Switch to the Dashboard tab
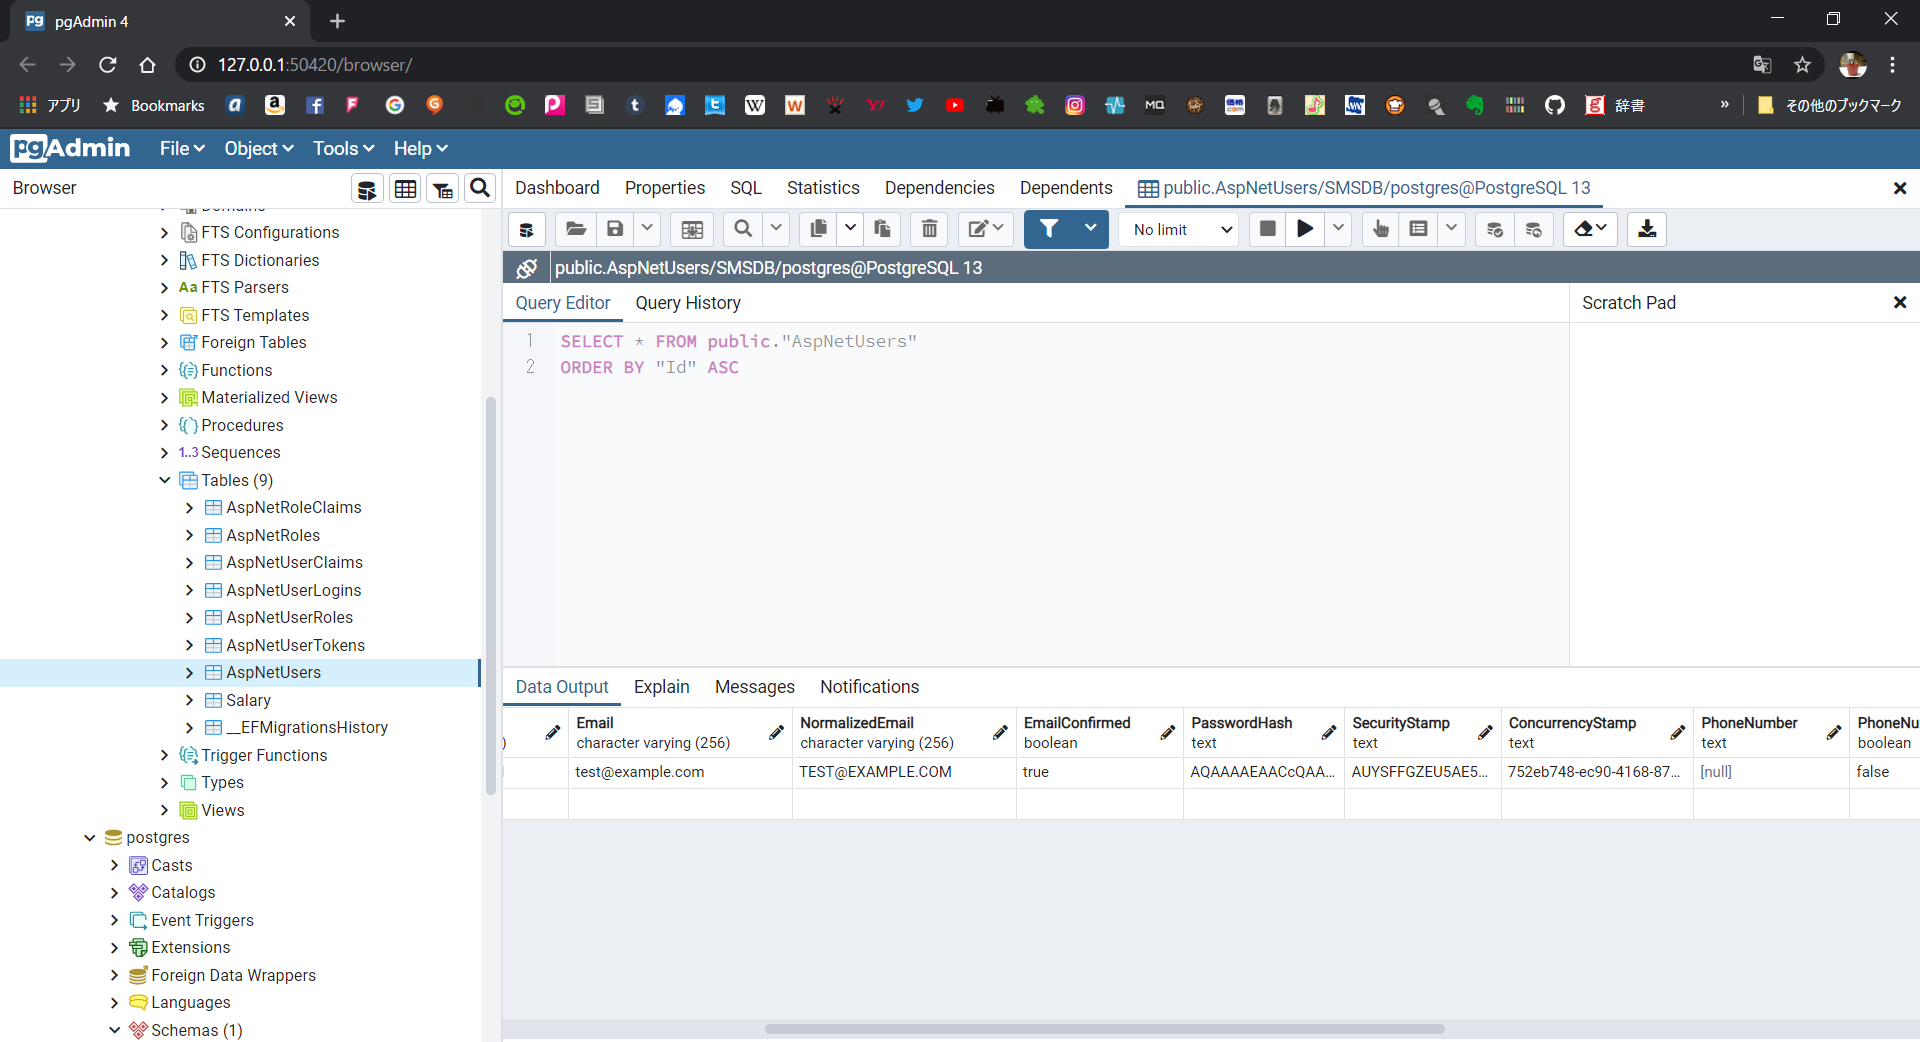Image resolution: width=1920 pixels, height=1042 pixels. (557, 188)
